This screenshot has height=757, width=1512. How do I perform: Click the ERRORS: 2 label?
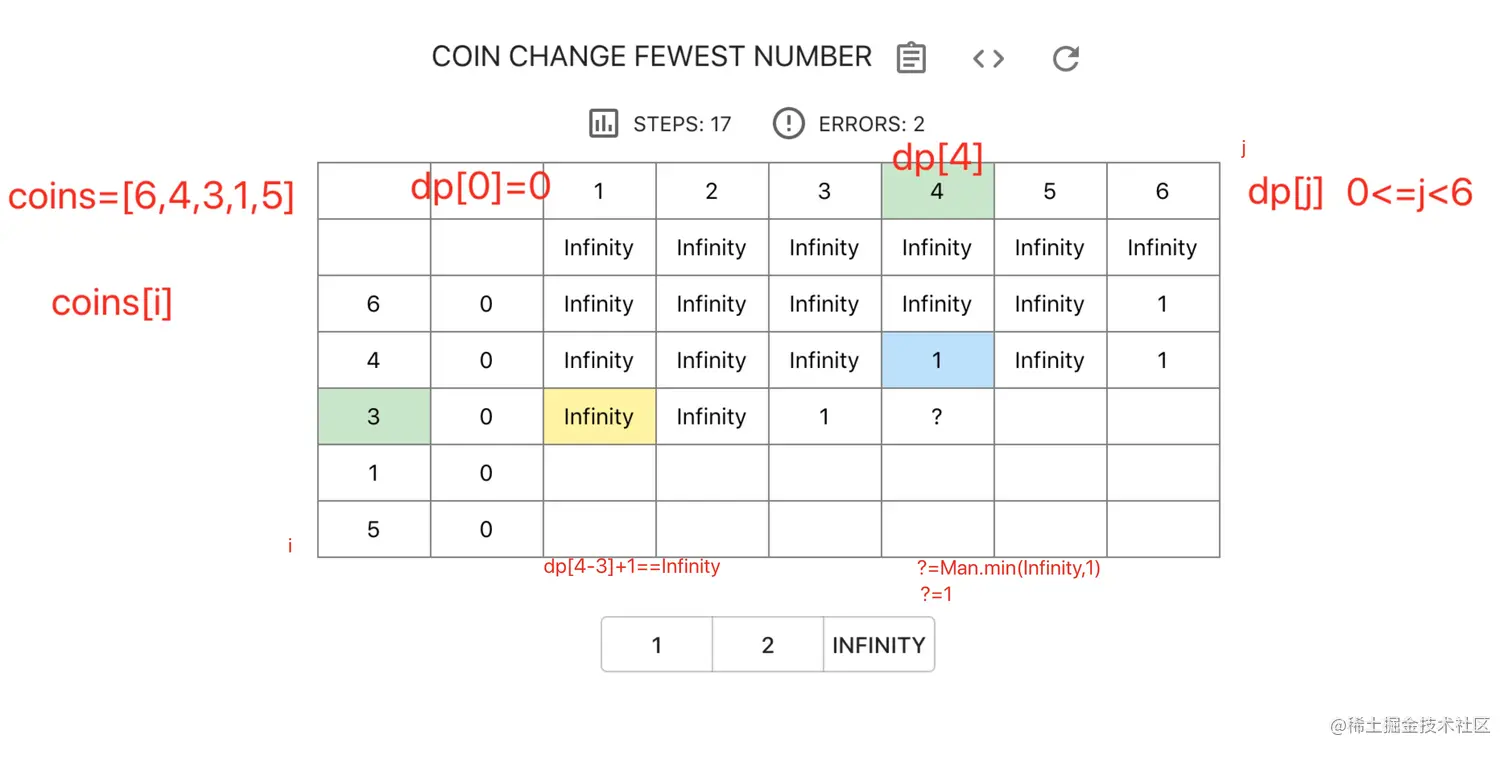point(871,125)
